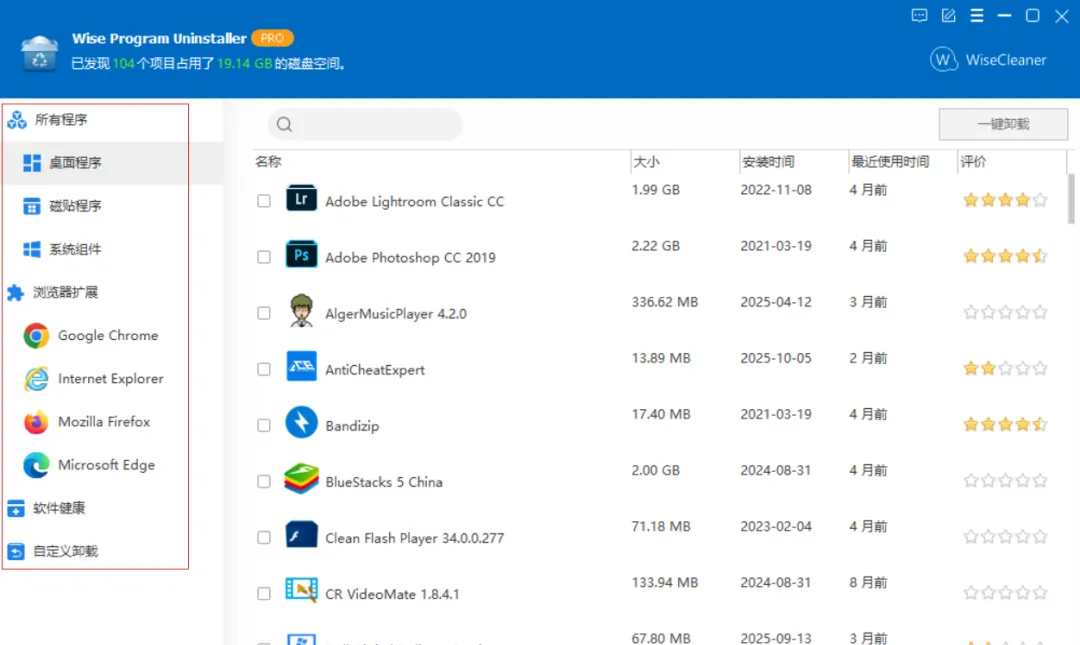
Task: Select the BlueStacks 5 China name
Action: 384,482
